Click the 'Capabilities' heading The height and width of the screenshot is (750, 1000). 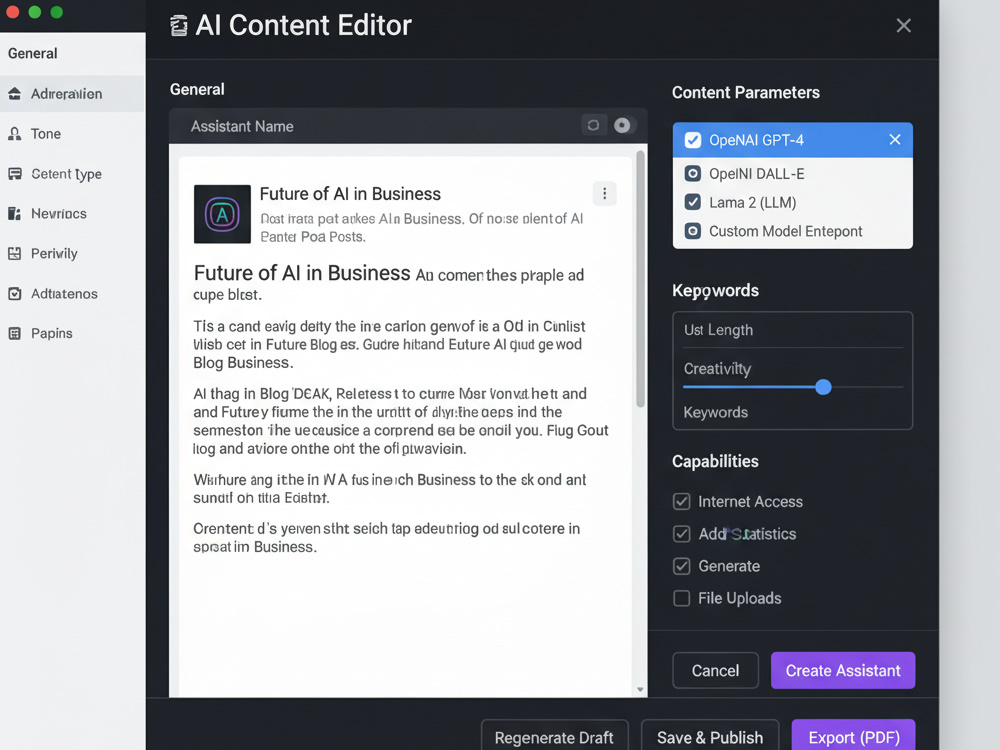click(x=715, y=461)
